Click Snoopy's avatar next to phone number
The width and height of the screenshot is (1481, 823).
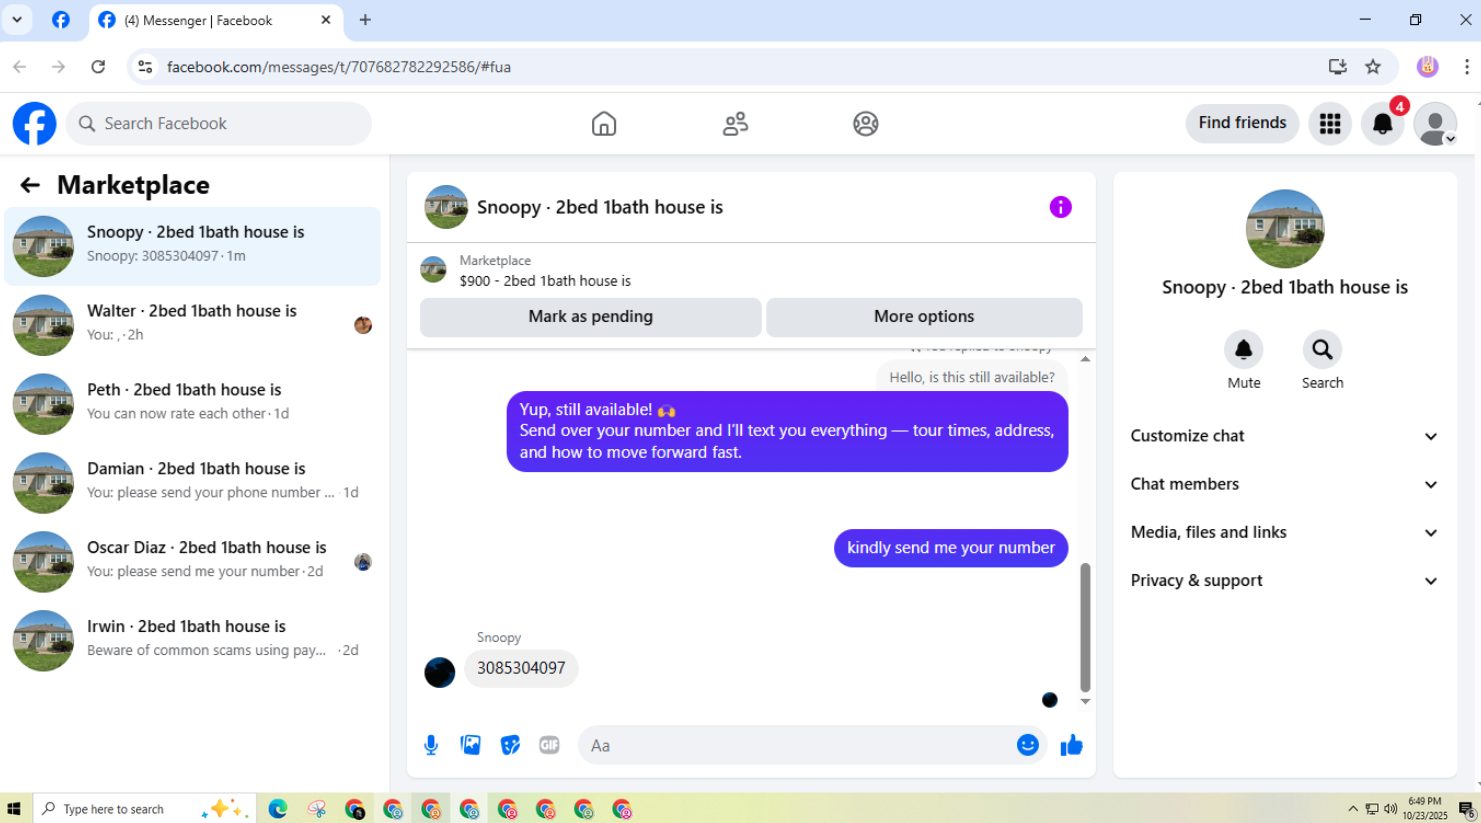point(439,672)
